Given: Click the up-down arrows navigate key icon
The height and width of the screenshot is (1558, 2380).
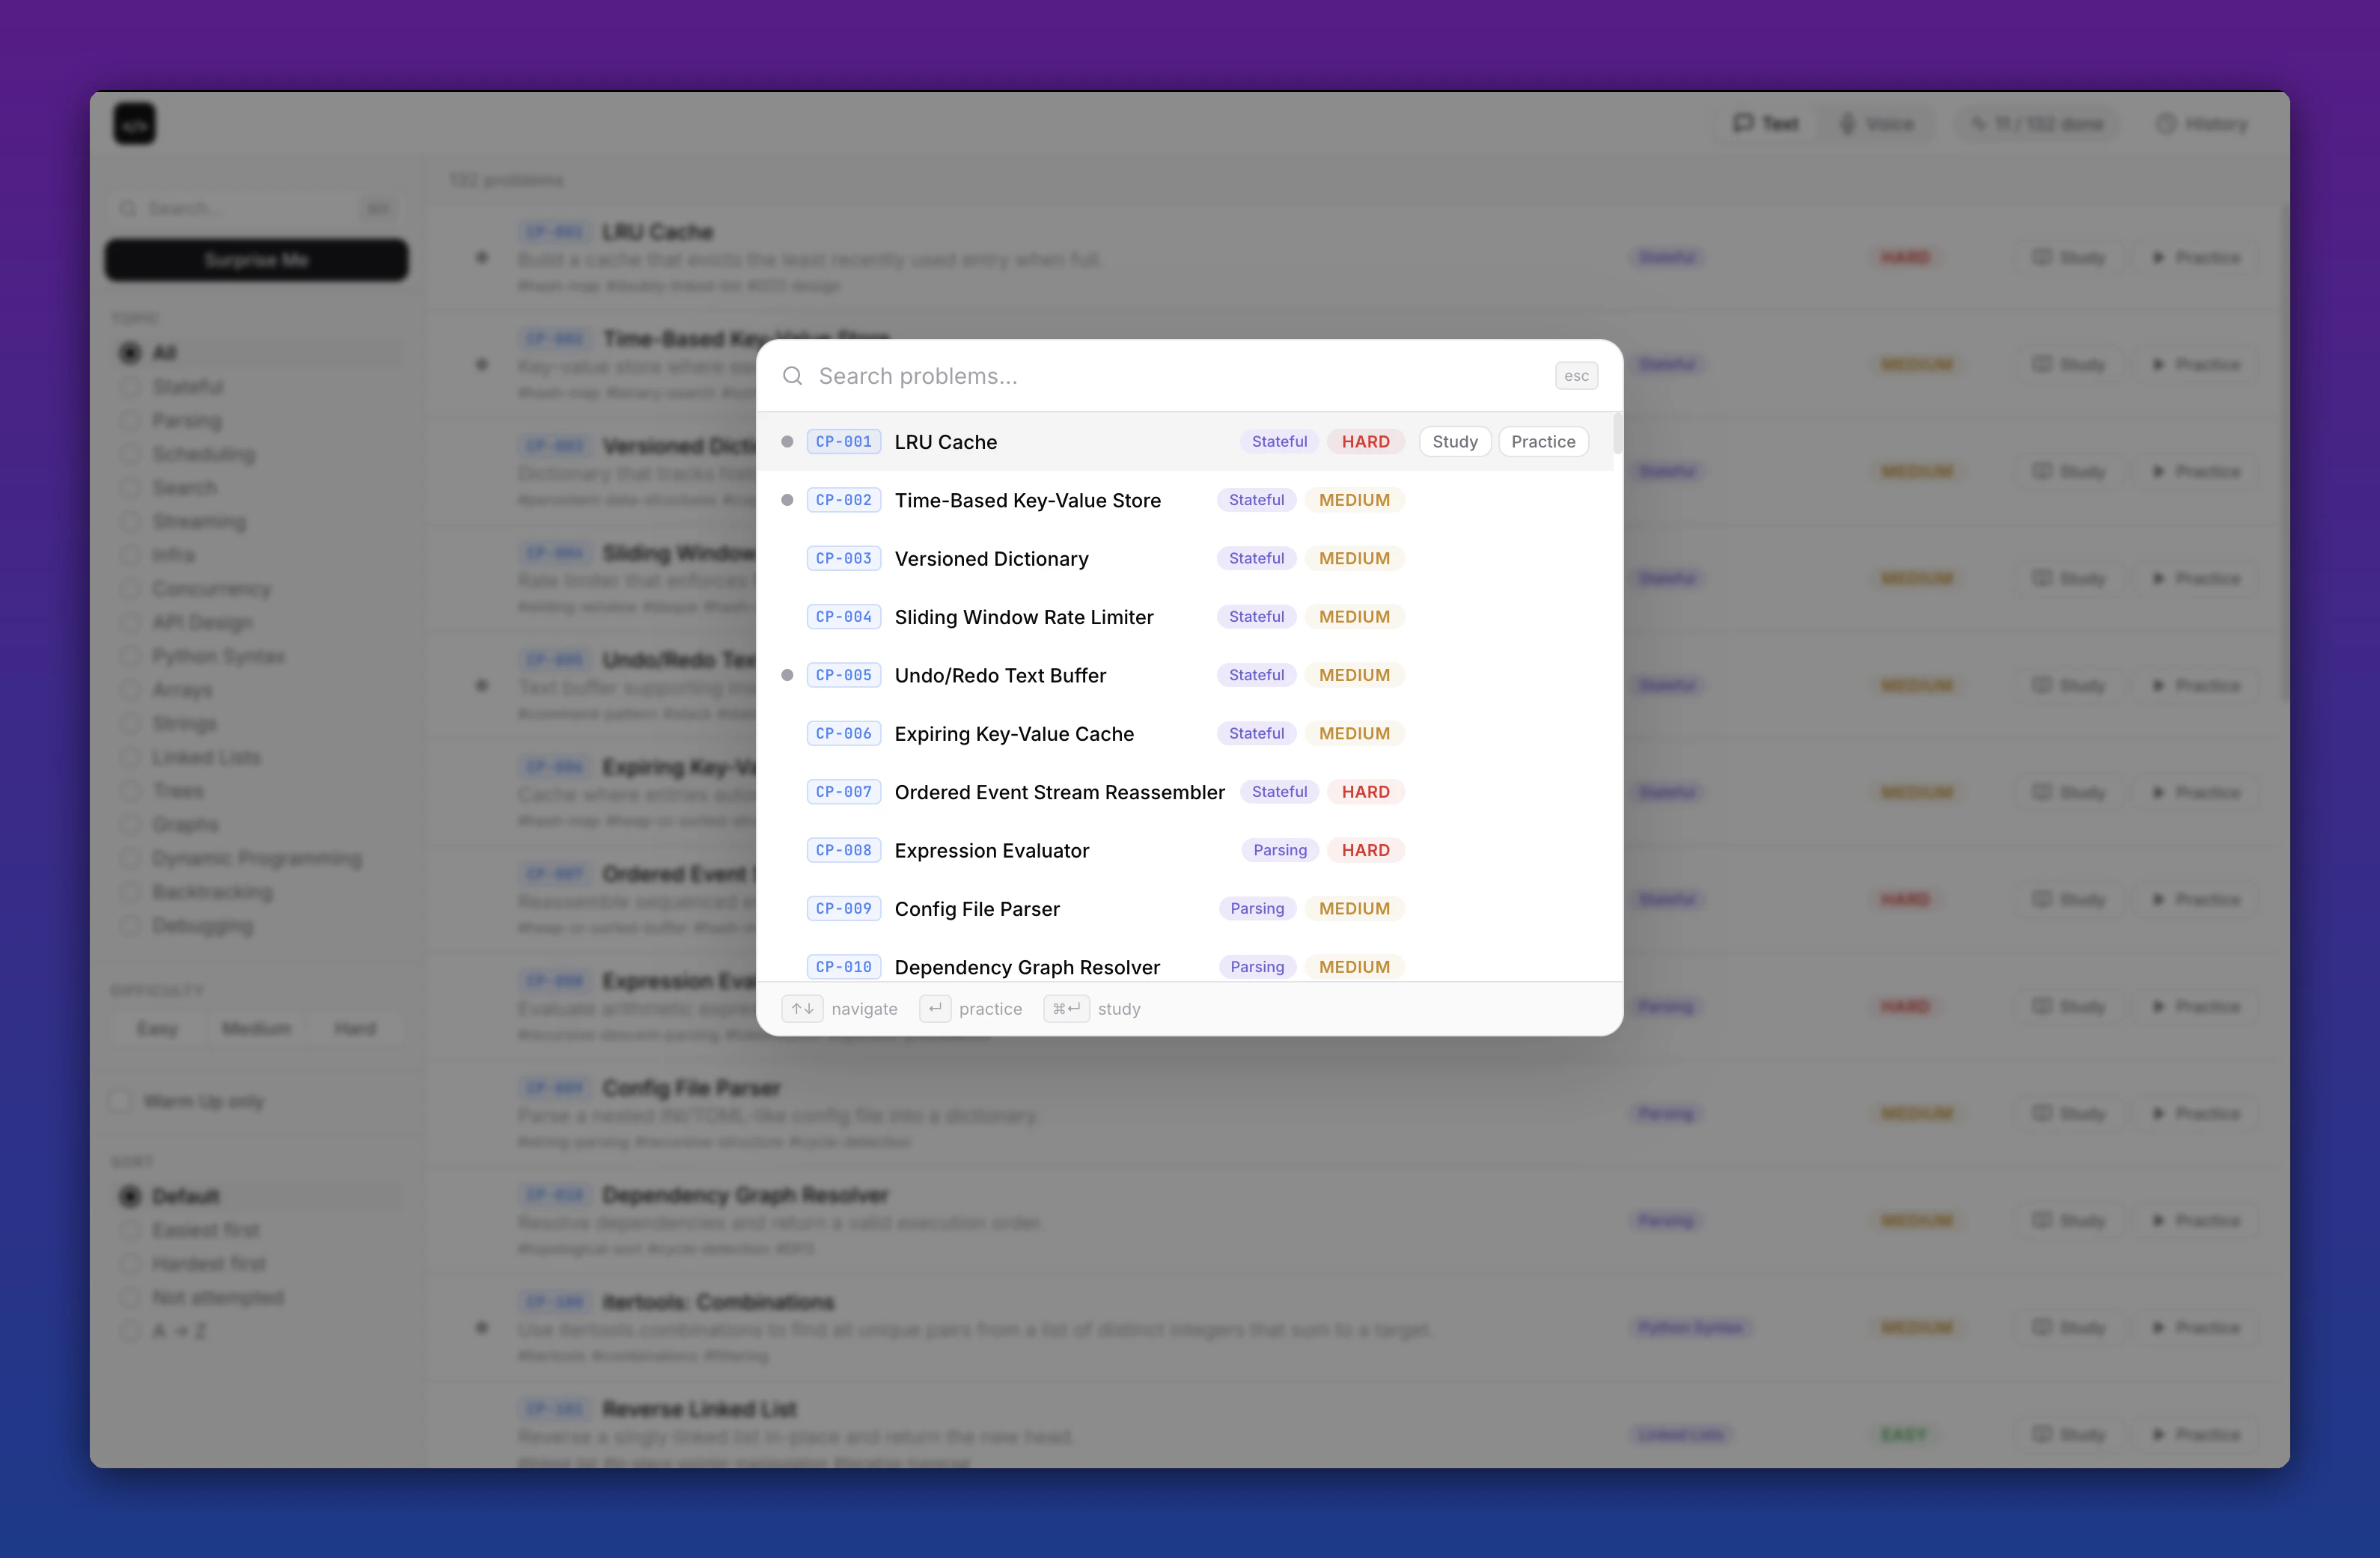Looking at the screenshot, I should coord(802,1009).
